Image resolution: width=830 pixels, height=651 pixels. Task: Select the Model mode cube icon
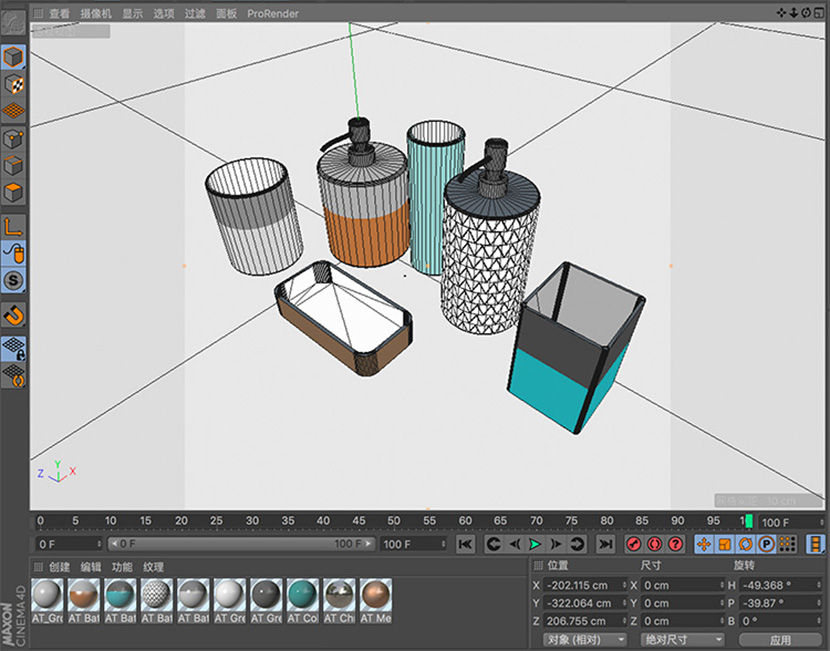click(x=13, y=57)
